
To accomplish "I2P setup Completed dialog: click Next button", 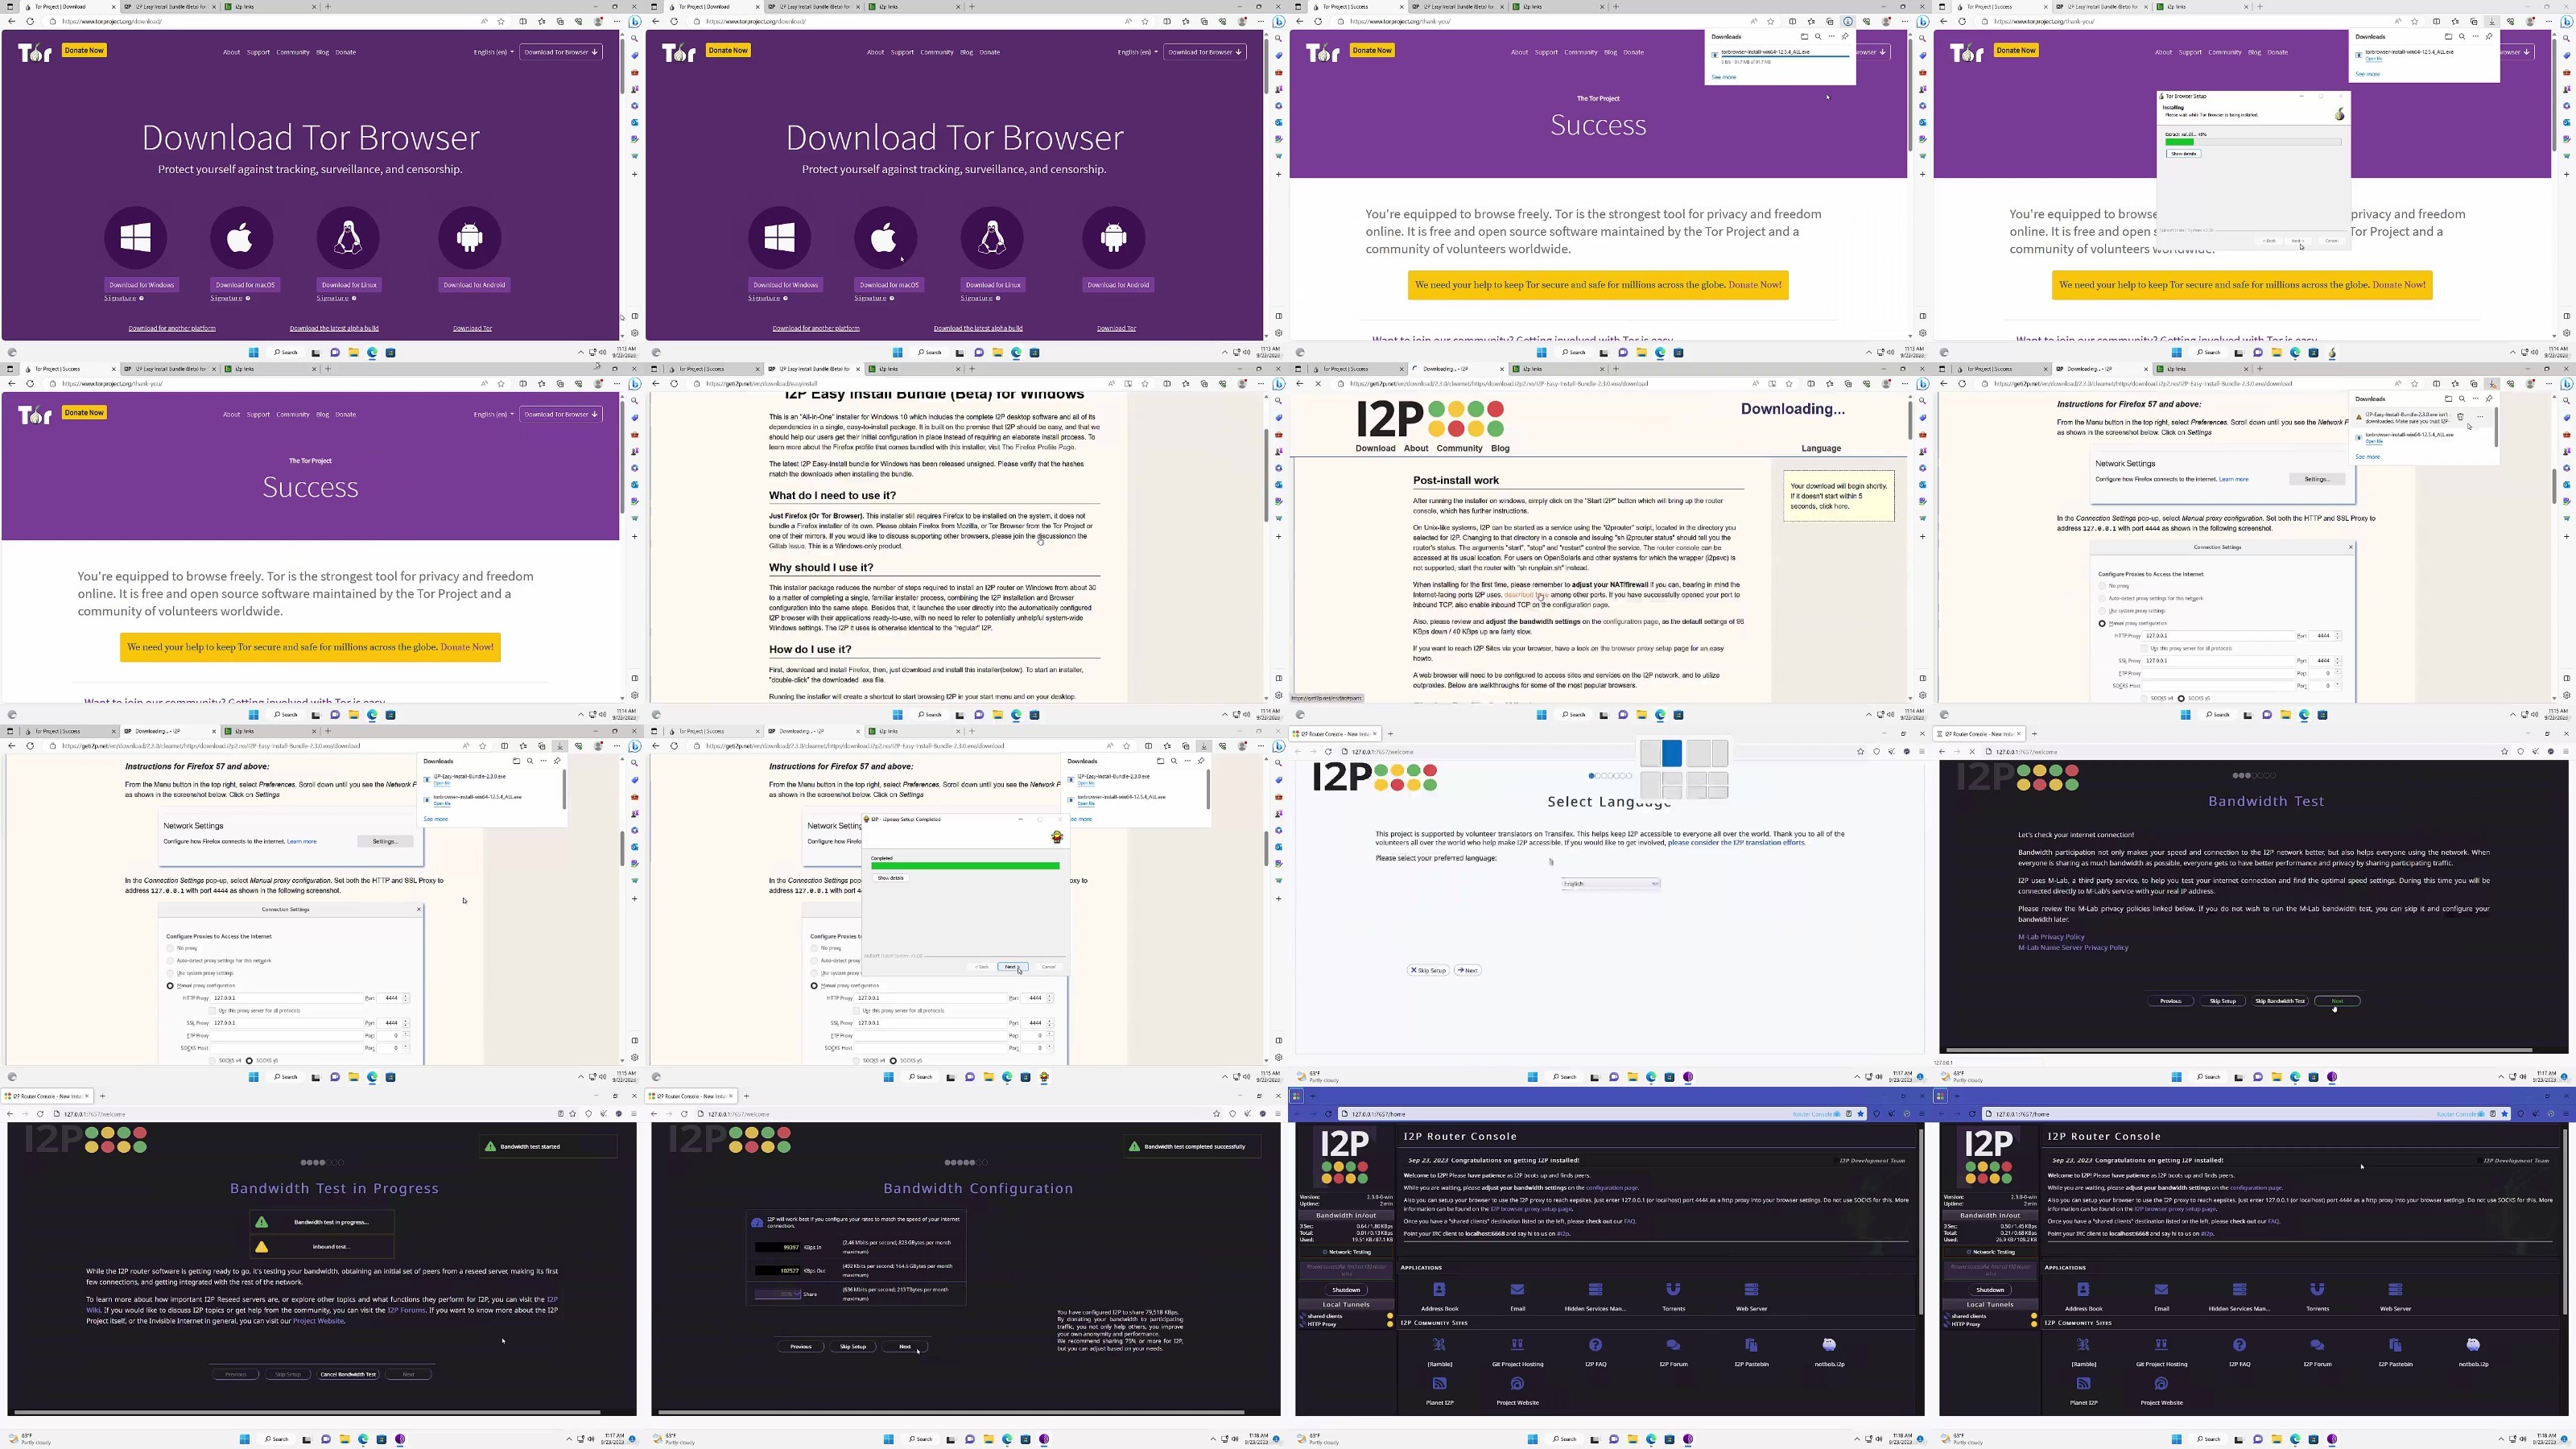I will [1012, 967].
